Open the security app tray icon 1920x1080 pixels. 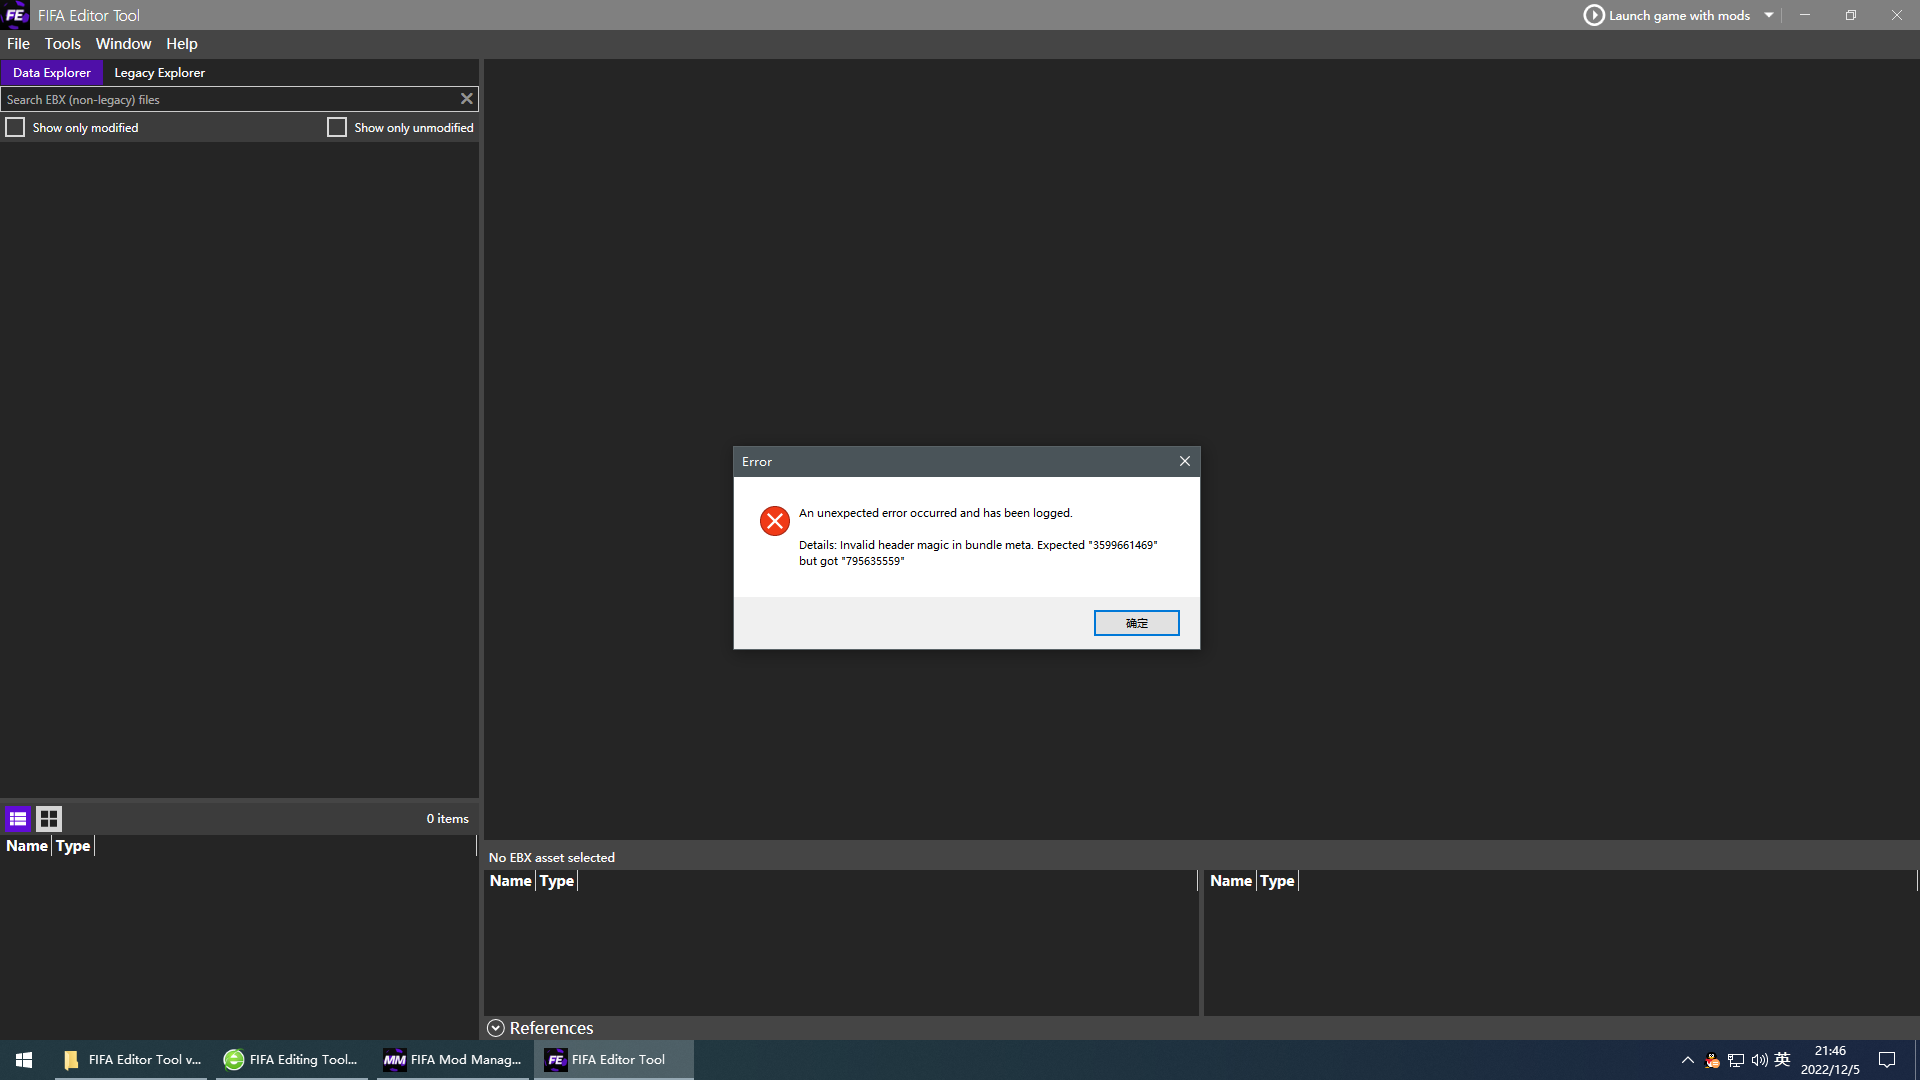[1712, 1060]
